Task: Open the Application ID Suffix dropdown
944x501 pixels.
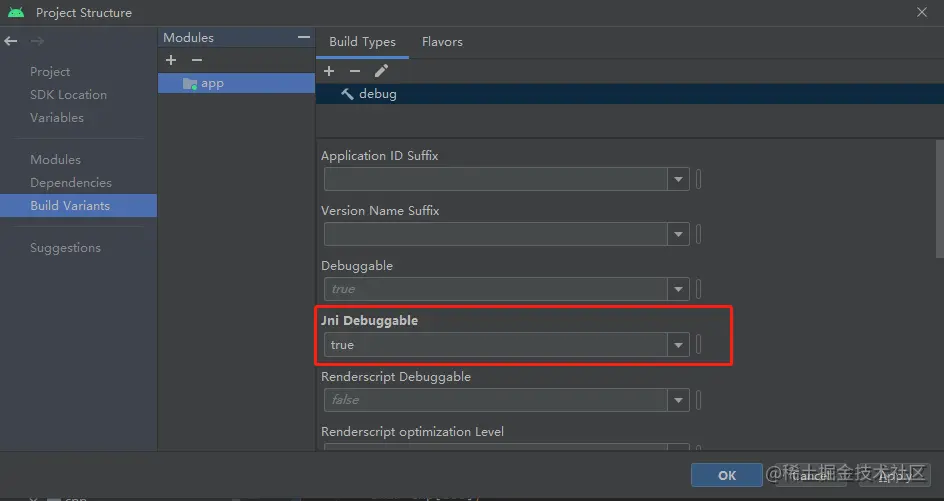Action: tap(679, 179)
